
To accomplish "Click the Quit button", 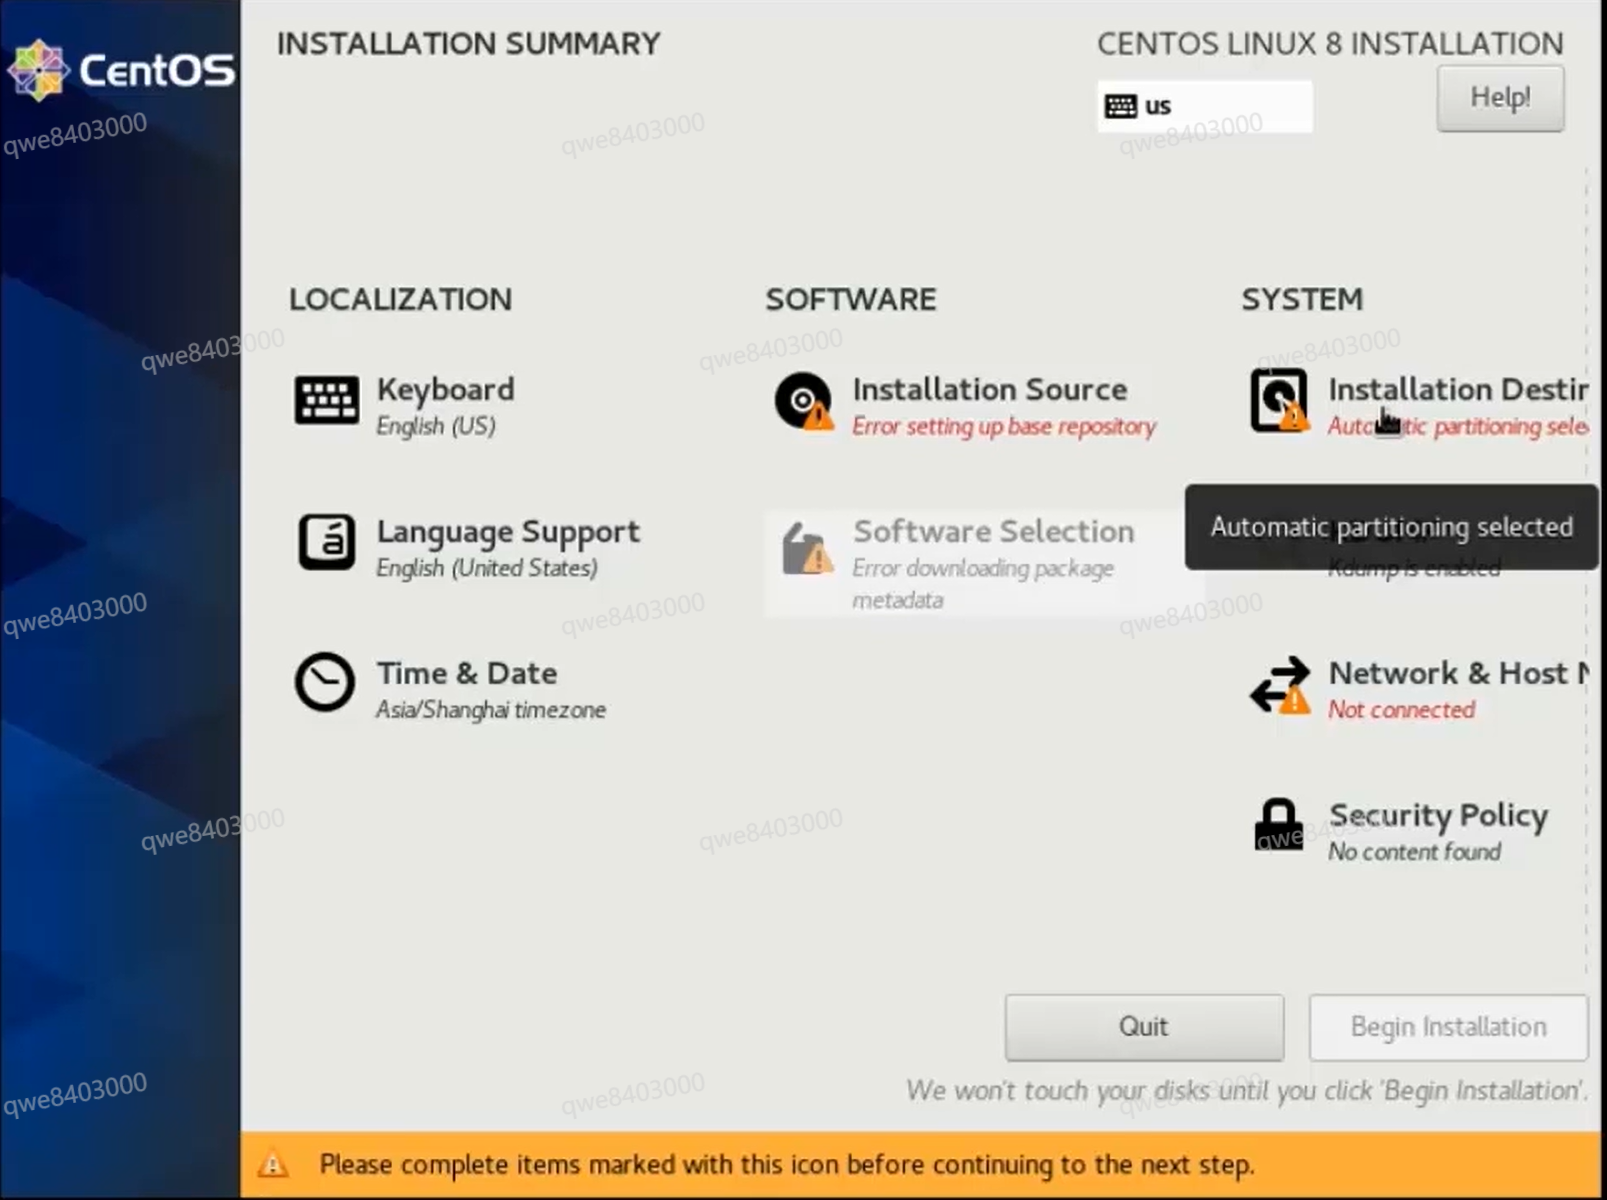I will point(1144,1027).
